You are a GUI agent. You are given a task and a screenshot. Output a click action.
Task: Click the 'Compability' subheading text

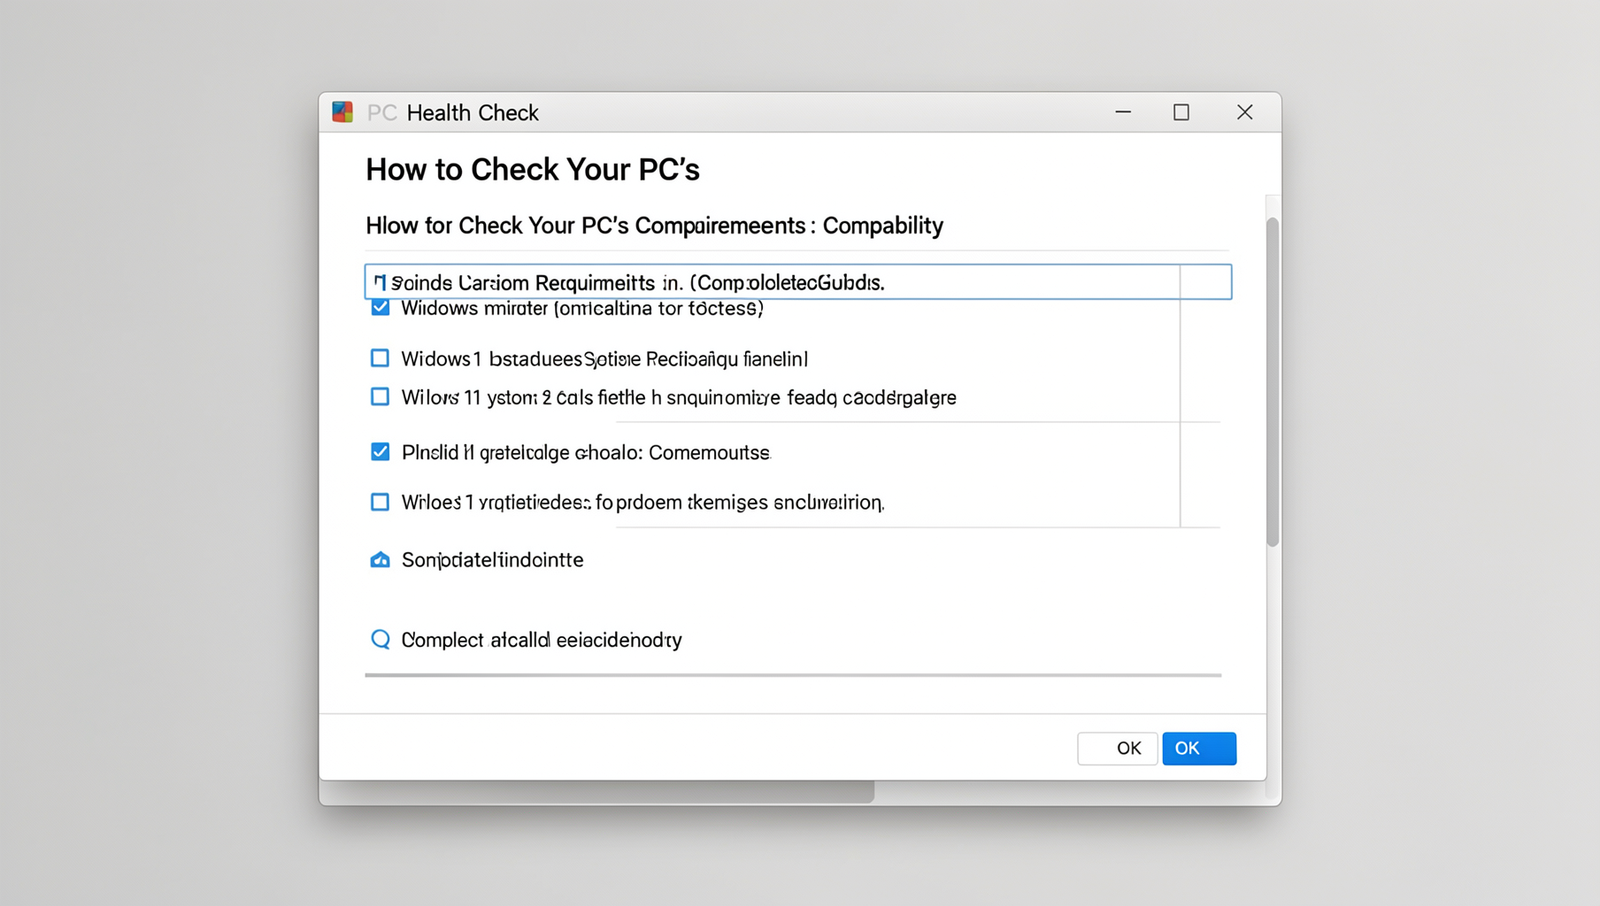[x=883, y=226]
